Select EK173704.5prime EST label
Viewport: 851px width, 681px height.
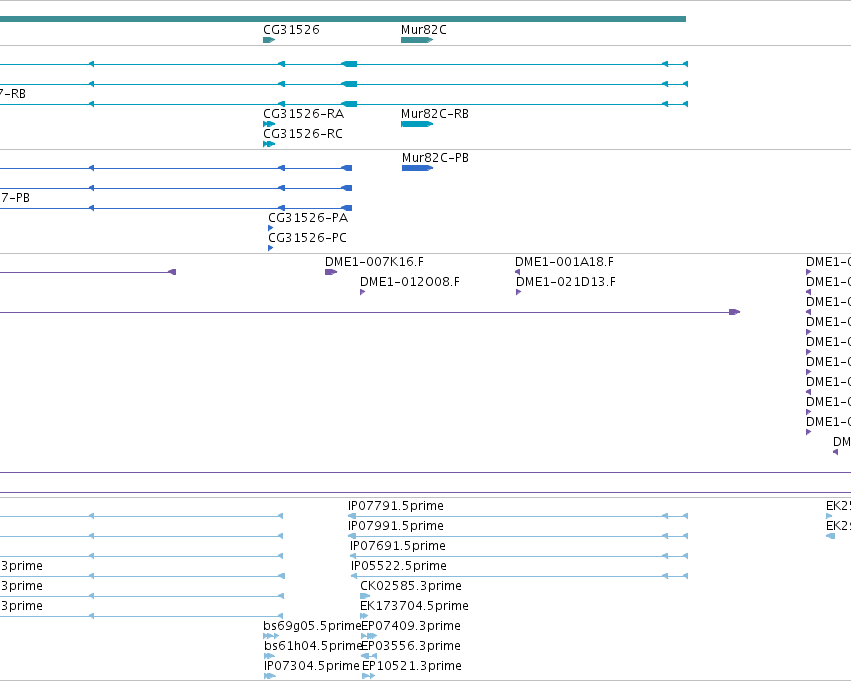coord(415,607)
